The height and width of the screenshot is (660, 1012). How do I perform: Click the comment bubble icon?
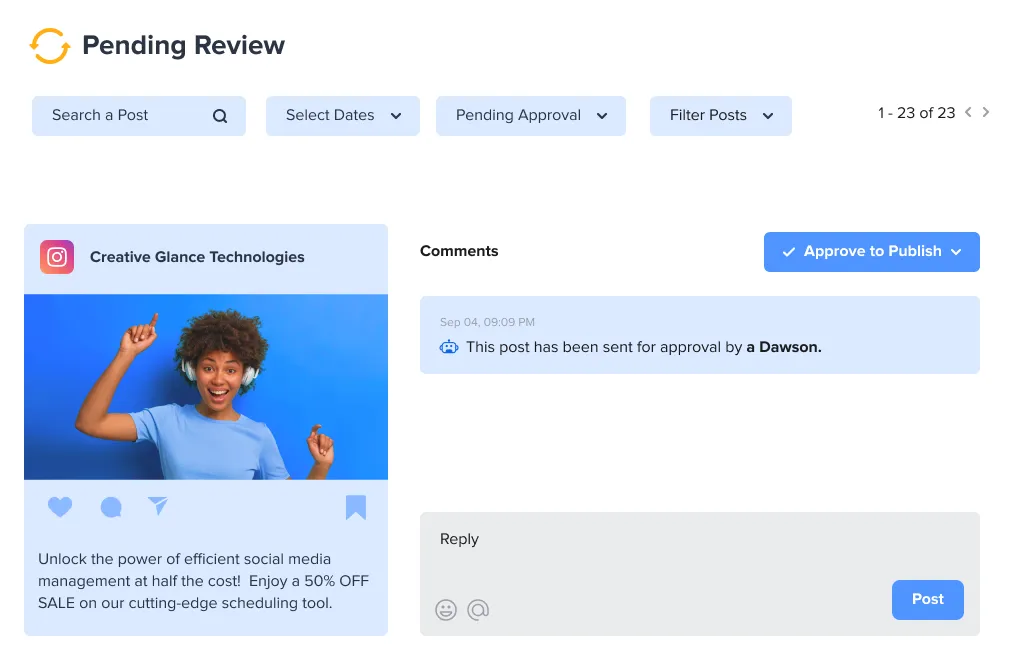[111, 508]
